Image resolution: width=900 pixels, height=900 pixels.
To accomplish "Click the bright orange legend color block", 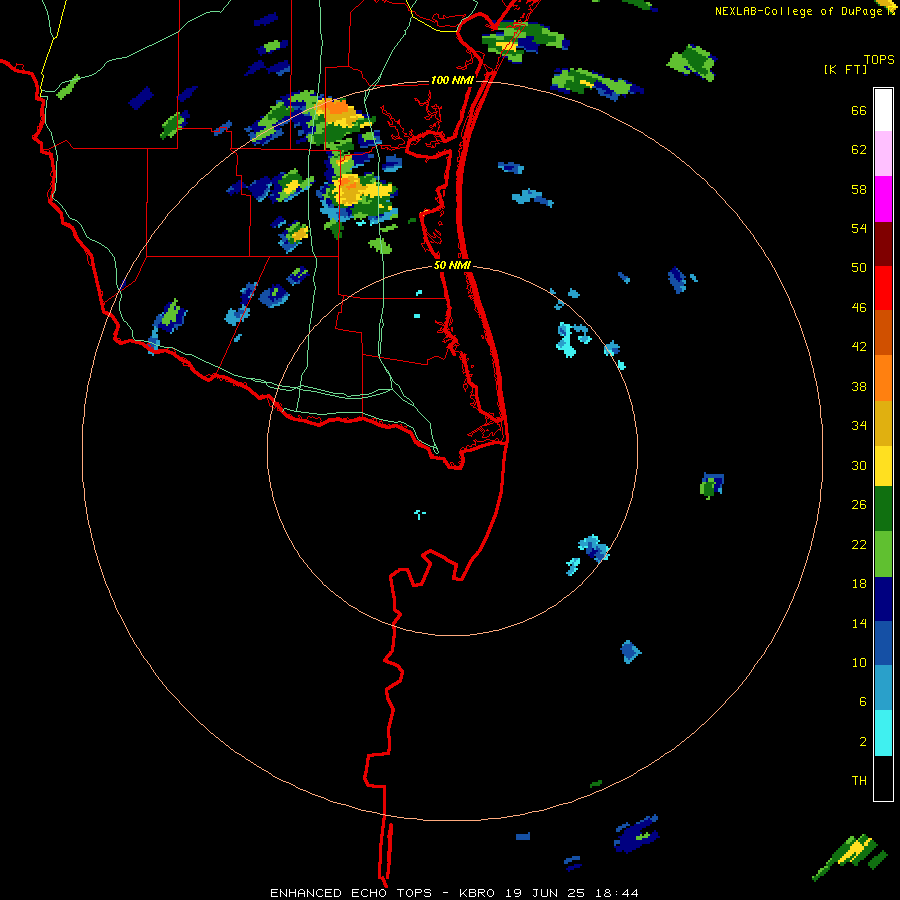I will [x=883, y=378].
